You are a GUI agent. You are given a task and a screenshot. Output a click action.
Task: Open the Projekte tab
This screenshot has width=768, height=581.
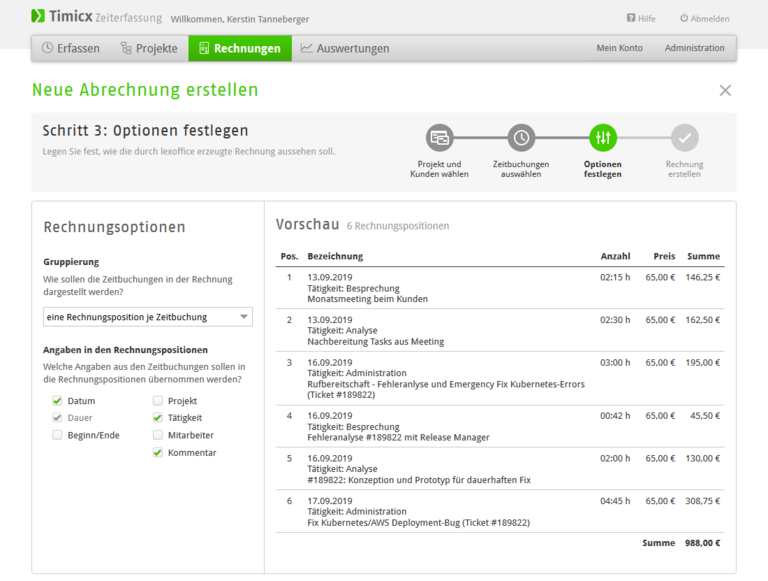(149, 48)
